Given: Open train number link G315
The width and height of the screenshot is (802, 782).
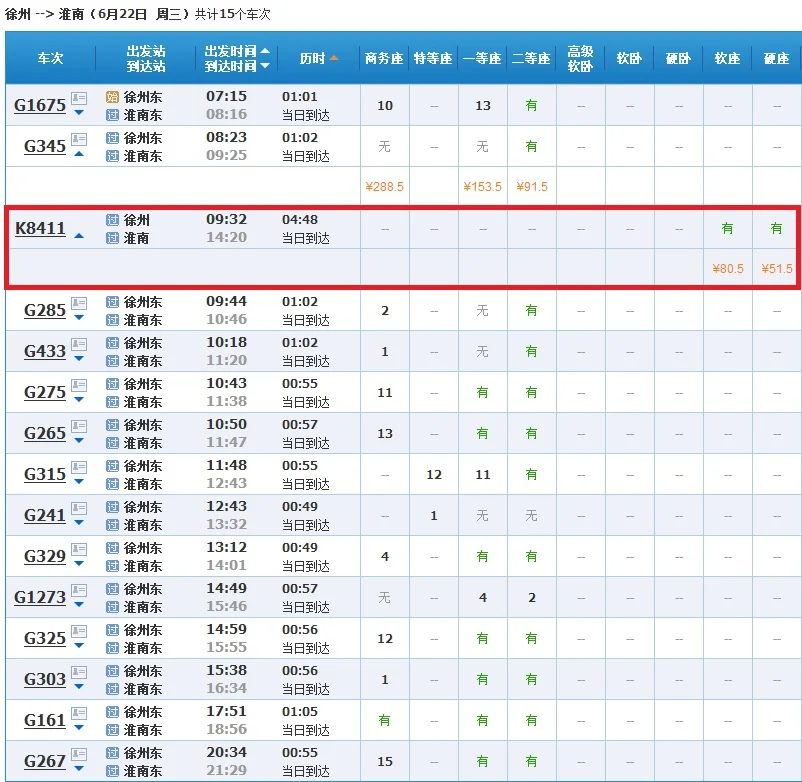Looking at the screenshot, I should pos(45,475).
